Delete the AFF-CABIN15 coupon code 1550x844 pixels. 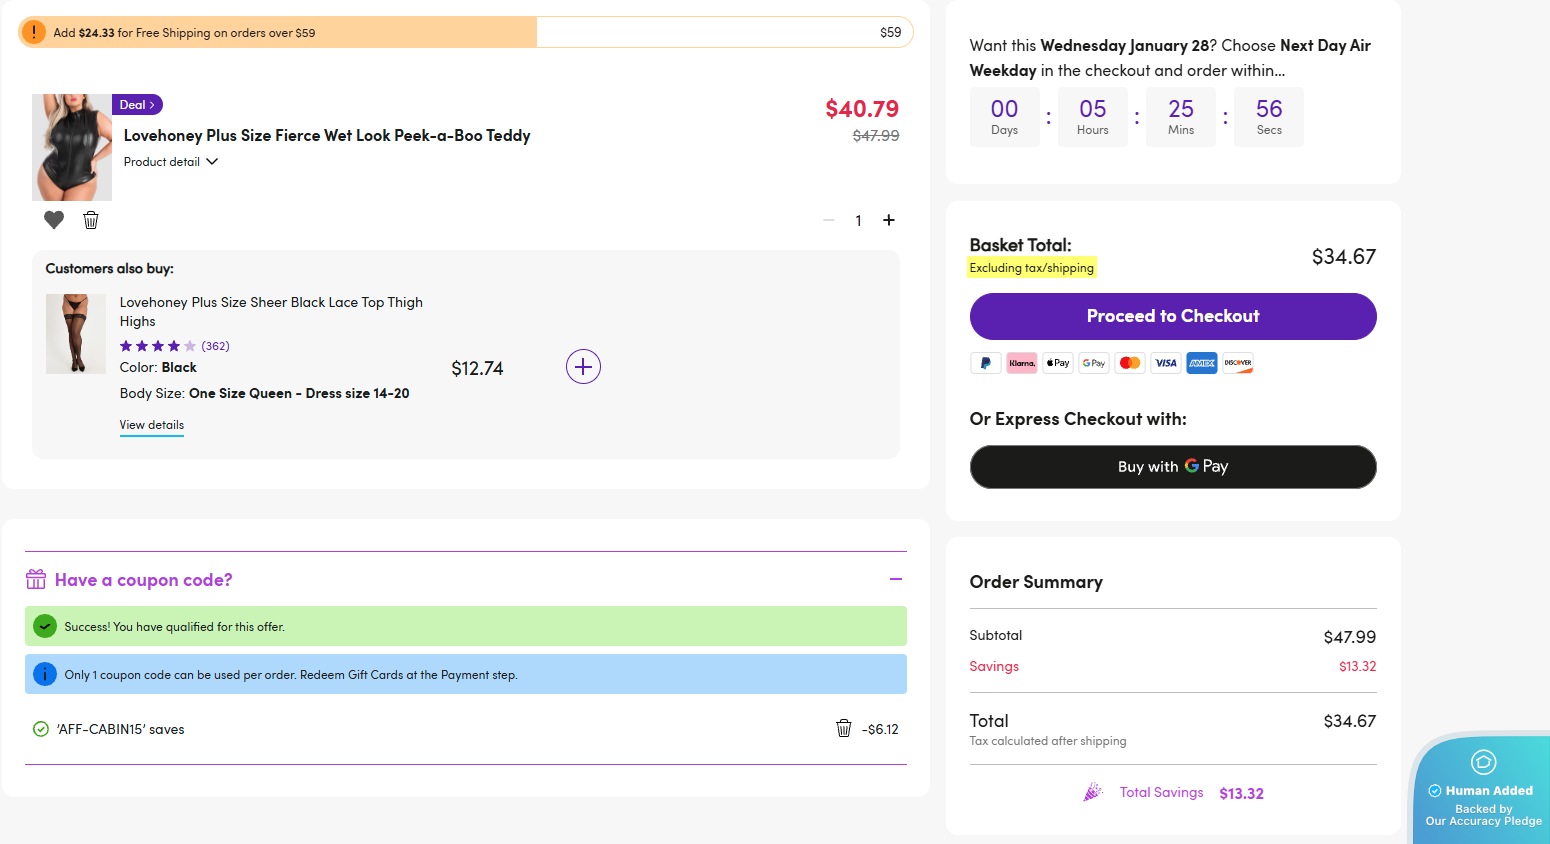(x=844, y=728)
